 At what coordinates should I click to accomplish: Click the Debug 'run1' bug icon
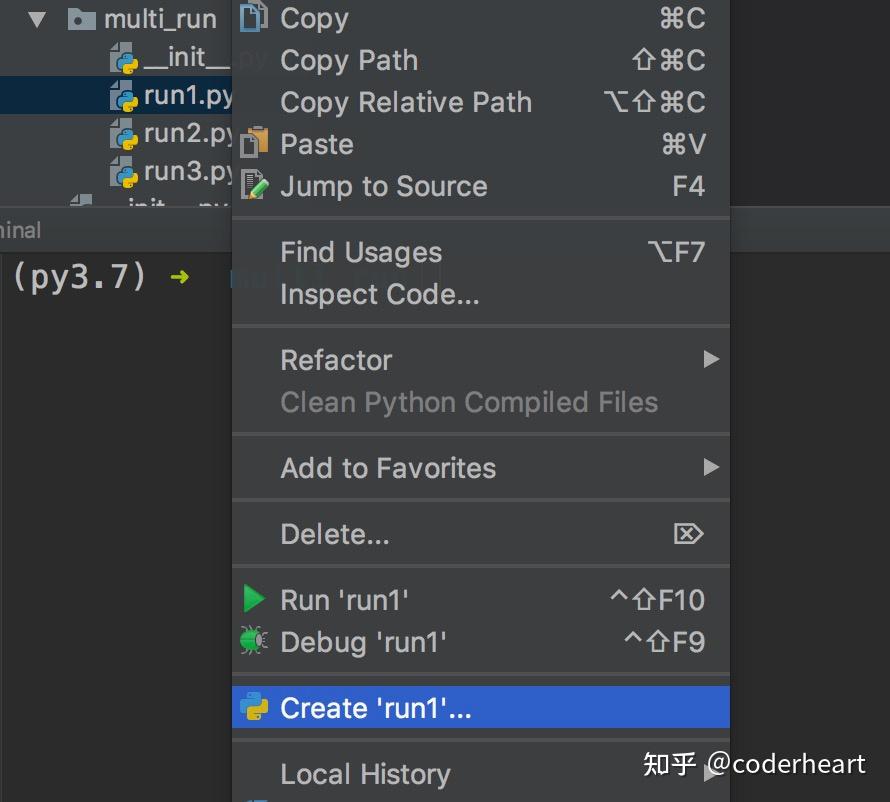click(x=254, y=641)
